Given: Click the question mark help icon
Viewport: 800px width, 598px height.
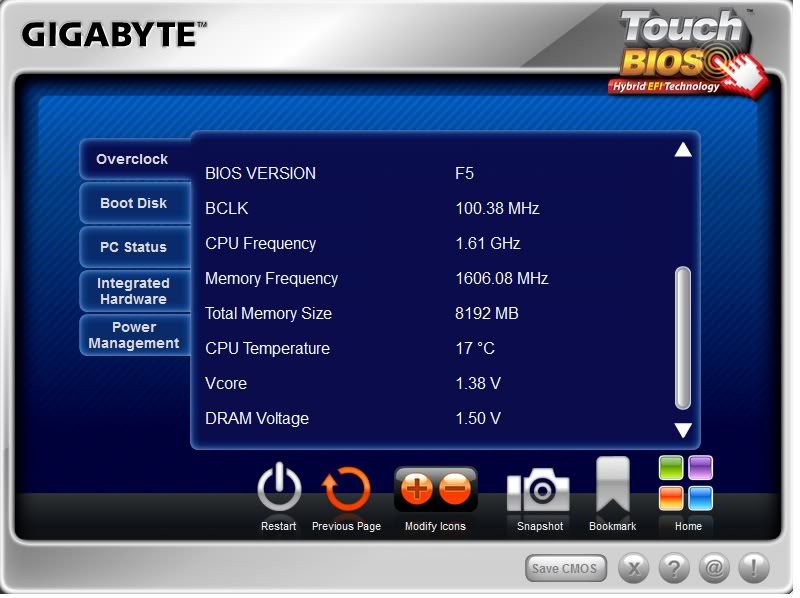Looking at the screenshot, I should tap(675, 568).
